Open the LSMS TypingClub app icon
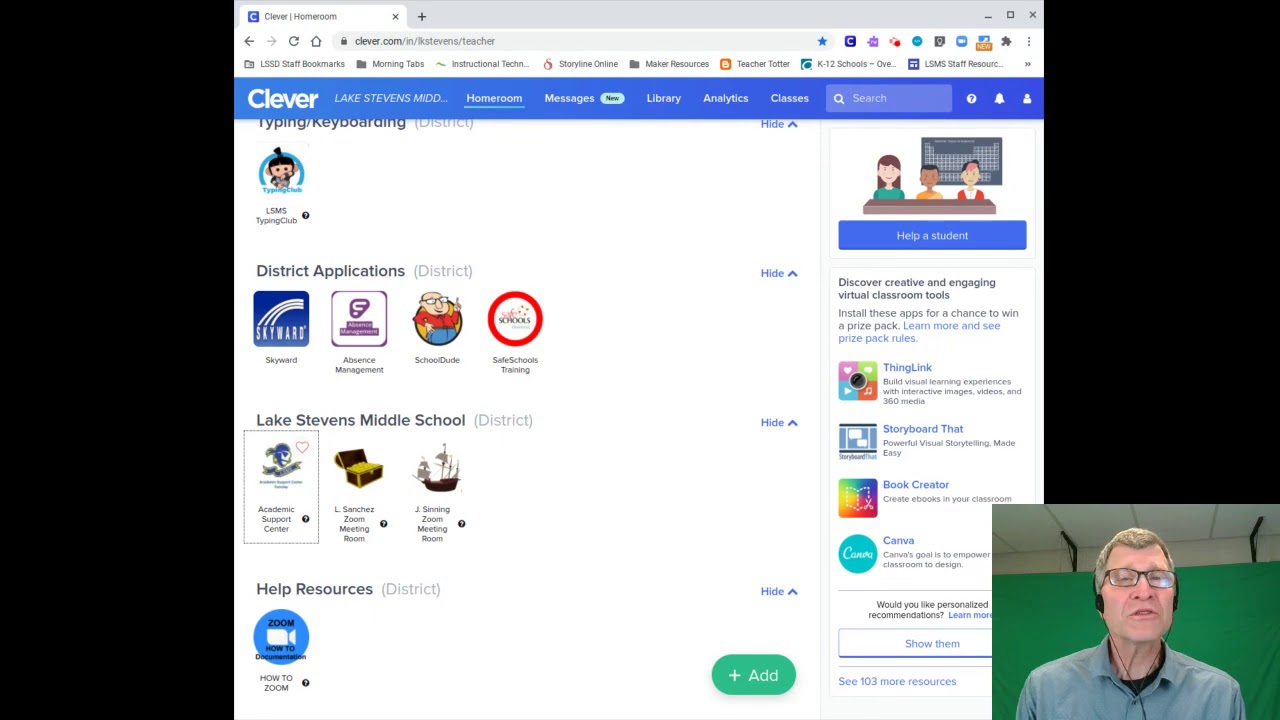Screen dimensions: 1280x720 pyautogui.click(x=281, y=172)
